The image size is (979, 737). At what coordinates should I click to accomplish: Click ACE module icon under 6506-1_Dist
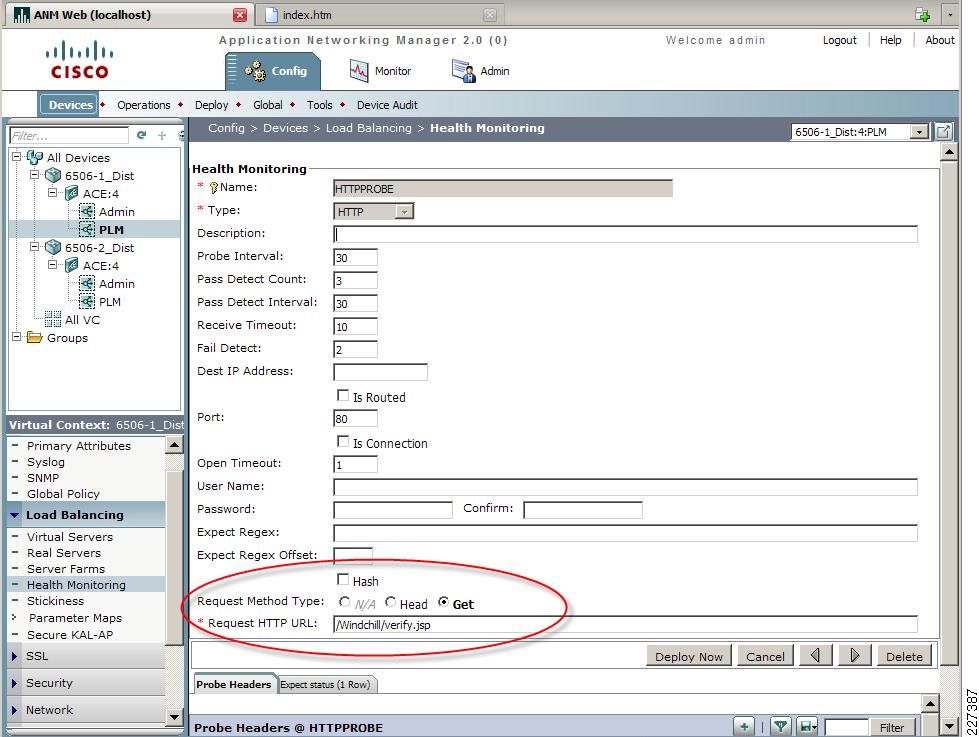[72, 194]
